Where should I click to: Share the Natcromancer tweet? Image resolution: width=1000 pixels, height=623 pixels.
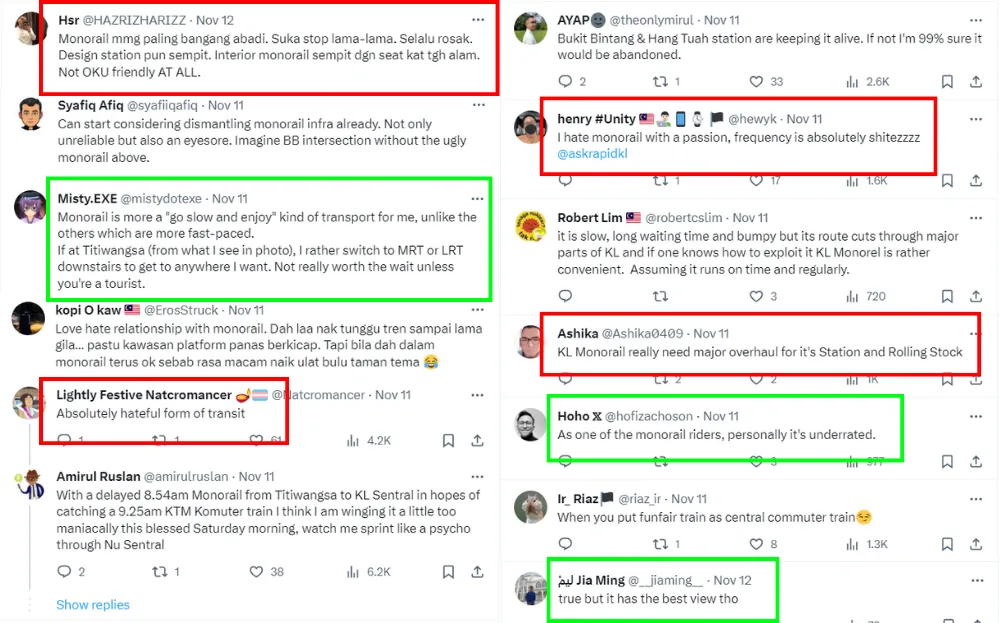pos(478,440)
